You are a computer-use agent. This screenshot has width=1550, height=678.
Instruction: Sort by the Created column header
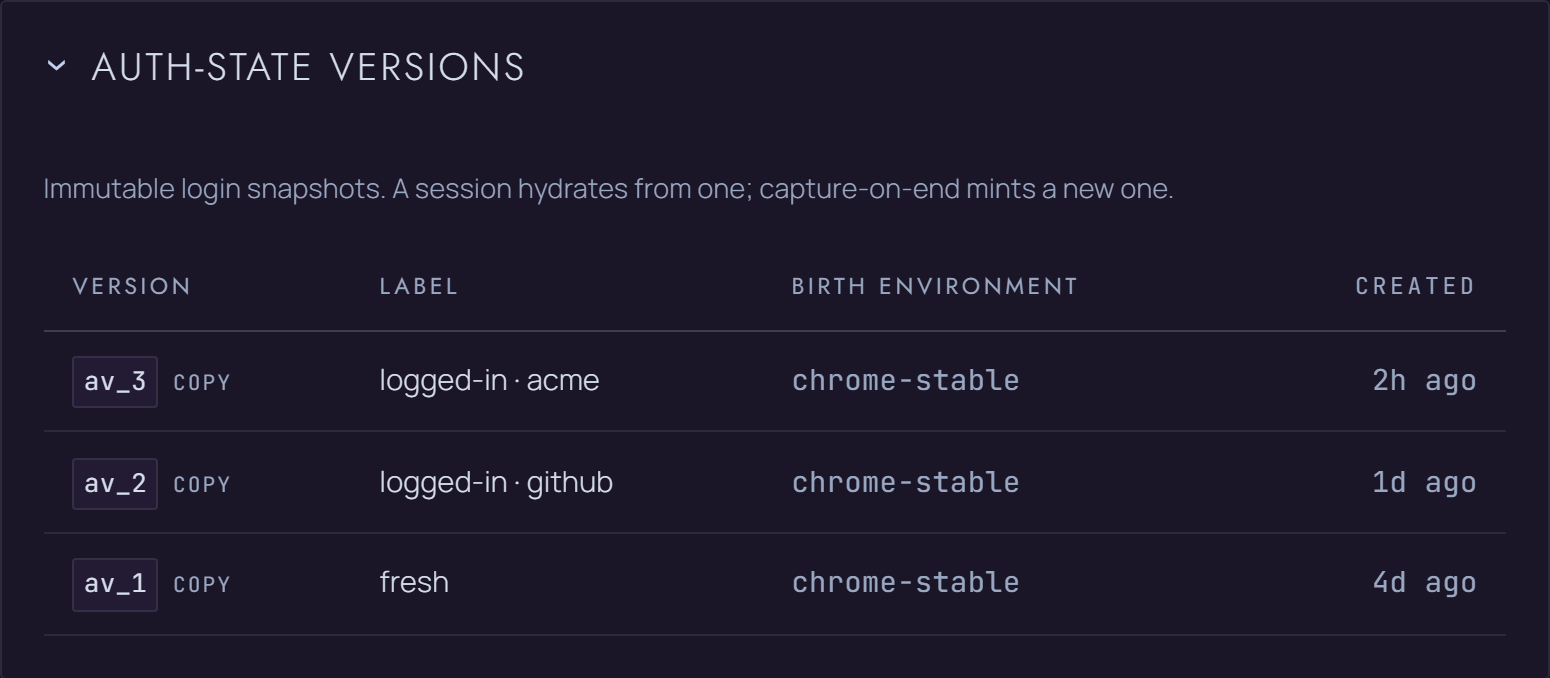[x=1415, y=286]
